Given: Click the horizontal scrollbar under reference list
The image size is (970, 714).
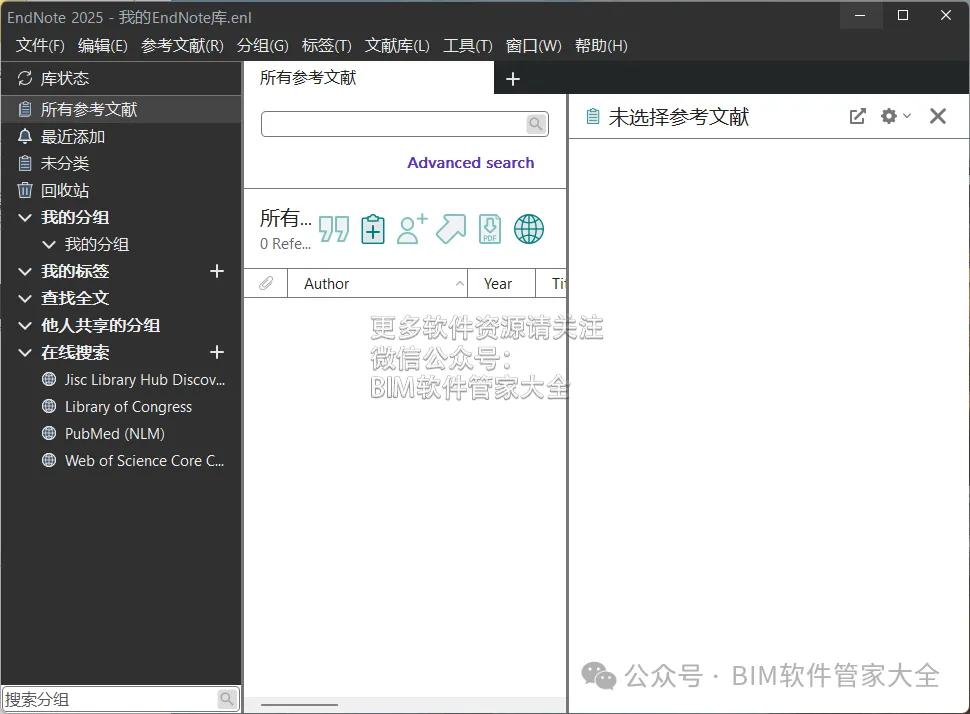Looking at the screenshot, I should [299, 705].
